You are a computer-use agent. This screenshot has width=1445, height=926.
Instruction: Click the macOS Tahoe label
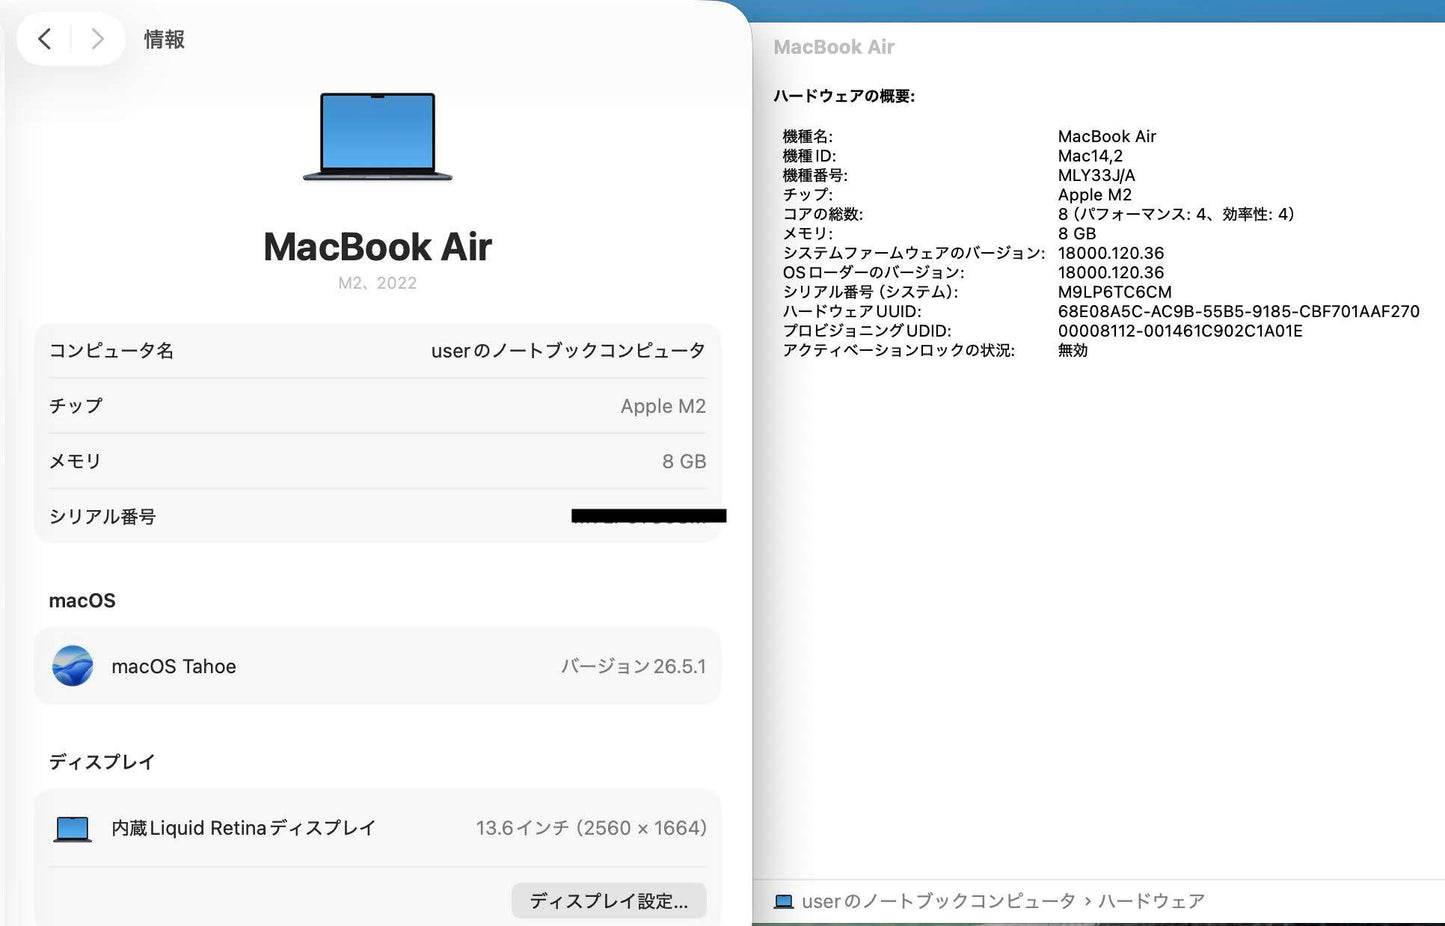[174, 666]
